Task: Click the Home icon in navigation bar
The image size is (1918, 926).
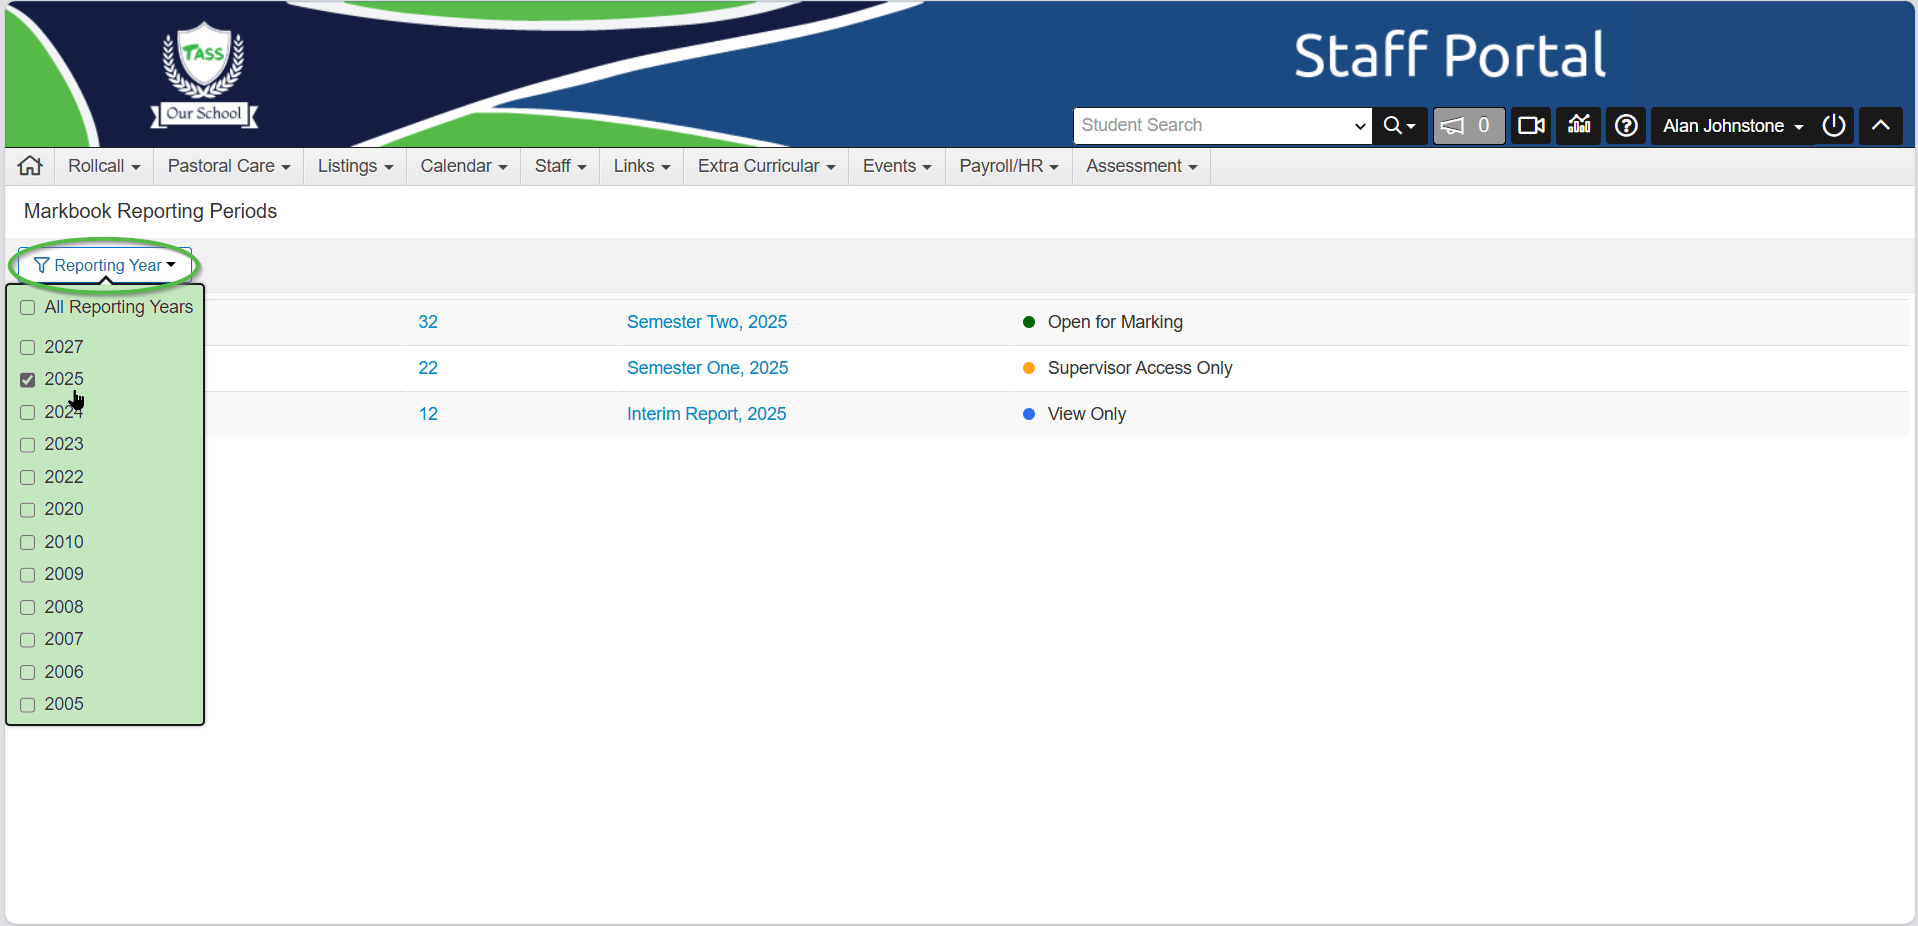Action: (30, 166)
